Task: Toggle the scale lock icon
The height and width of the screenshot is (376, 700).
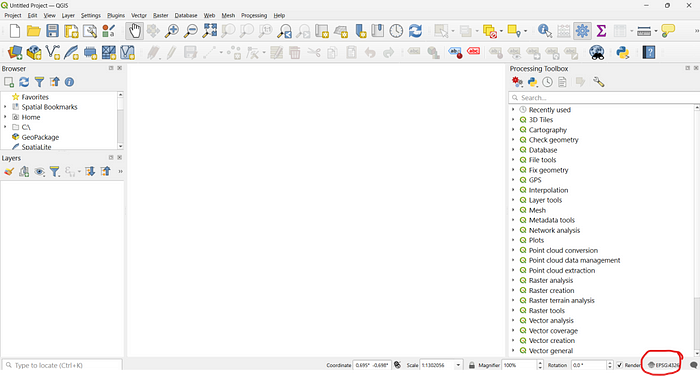Action: (471, 365)
